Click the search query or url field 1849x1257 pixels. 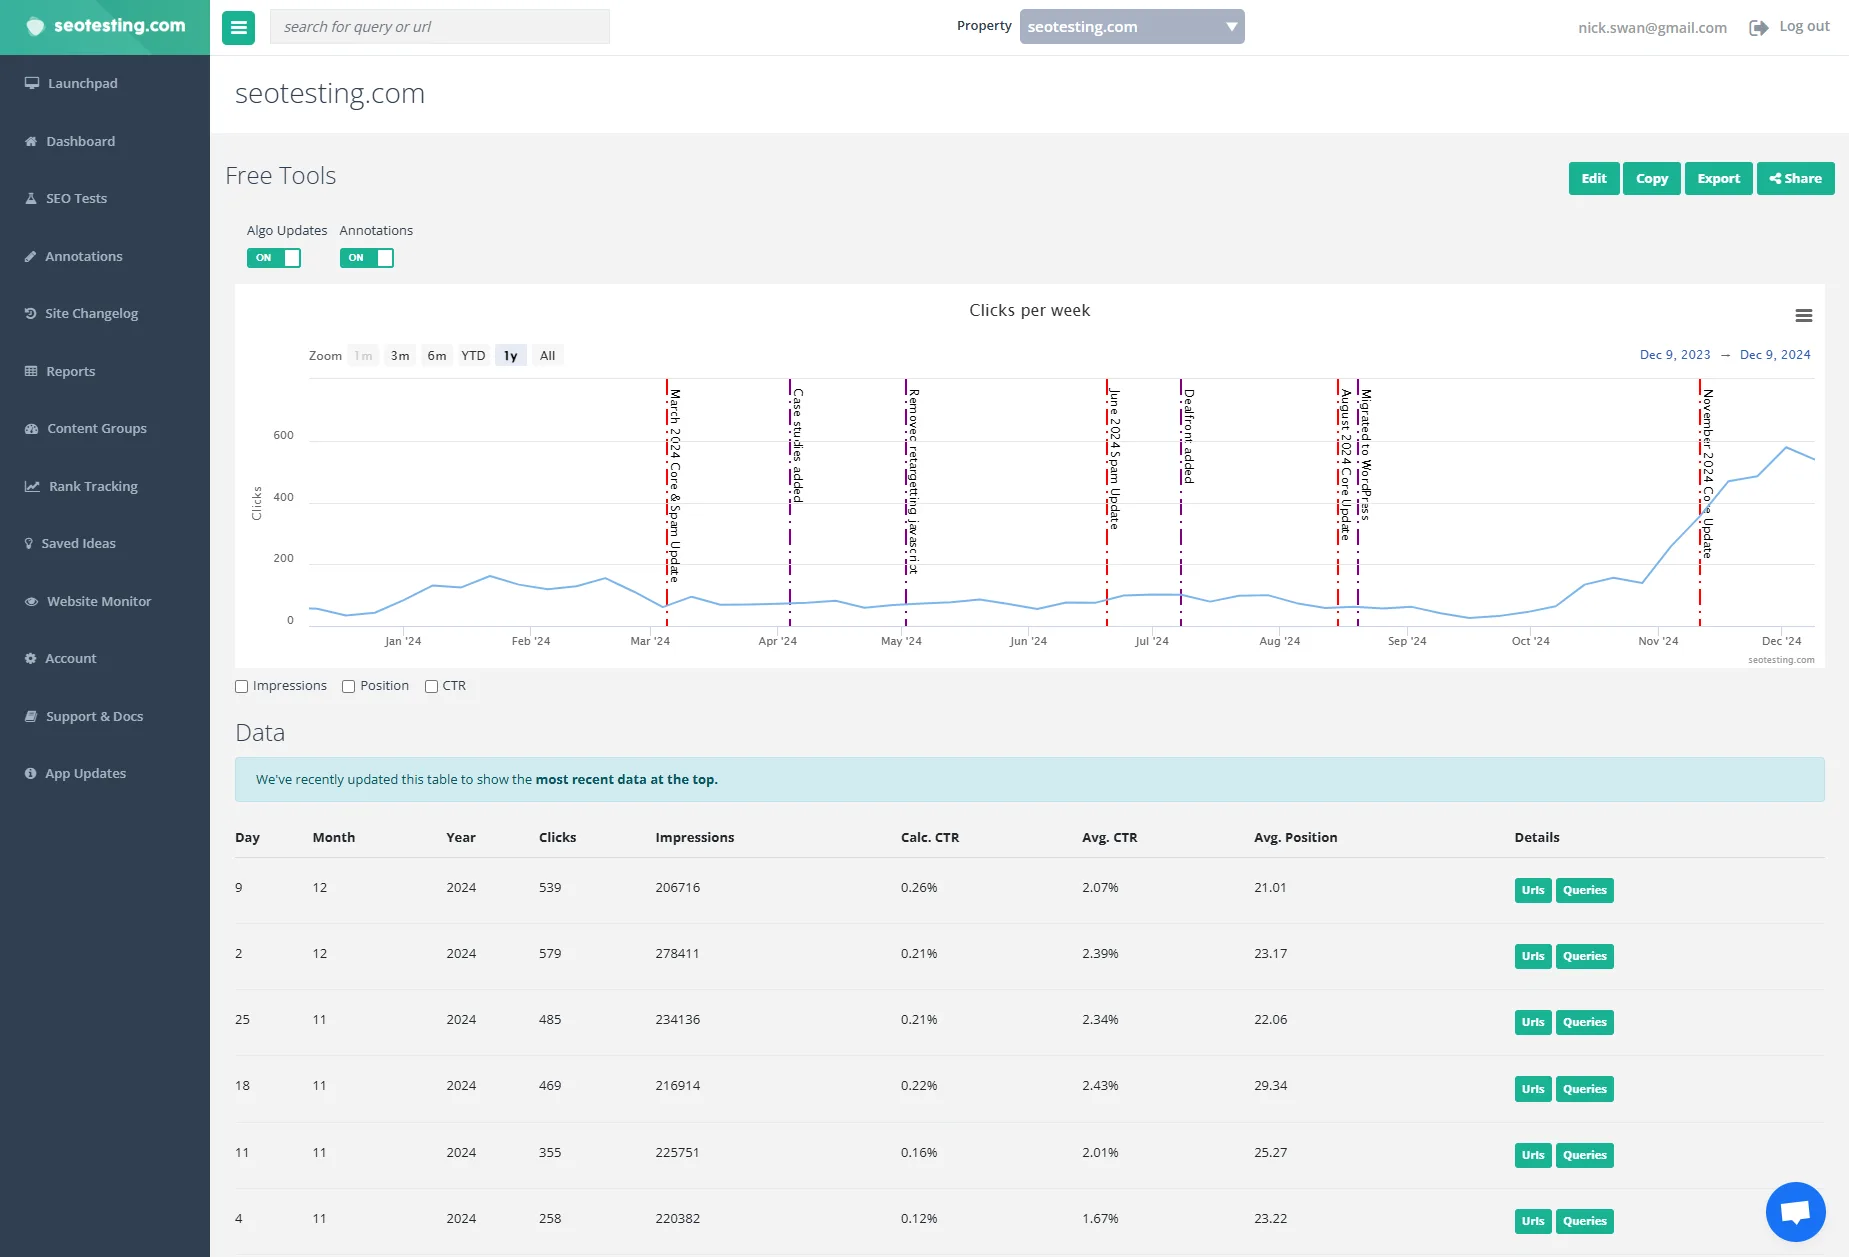coord(439,27)
